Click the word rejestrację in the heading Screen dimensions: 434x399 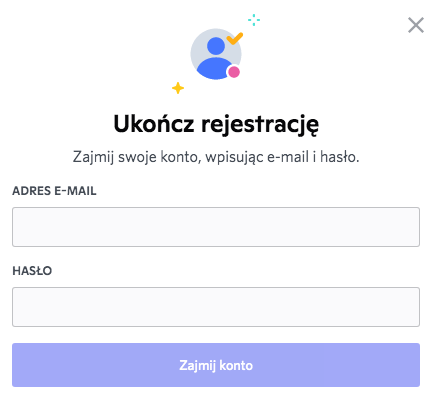click(260, 125)
